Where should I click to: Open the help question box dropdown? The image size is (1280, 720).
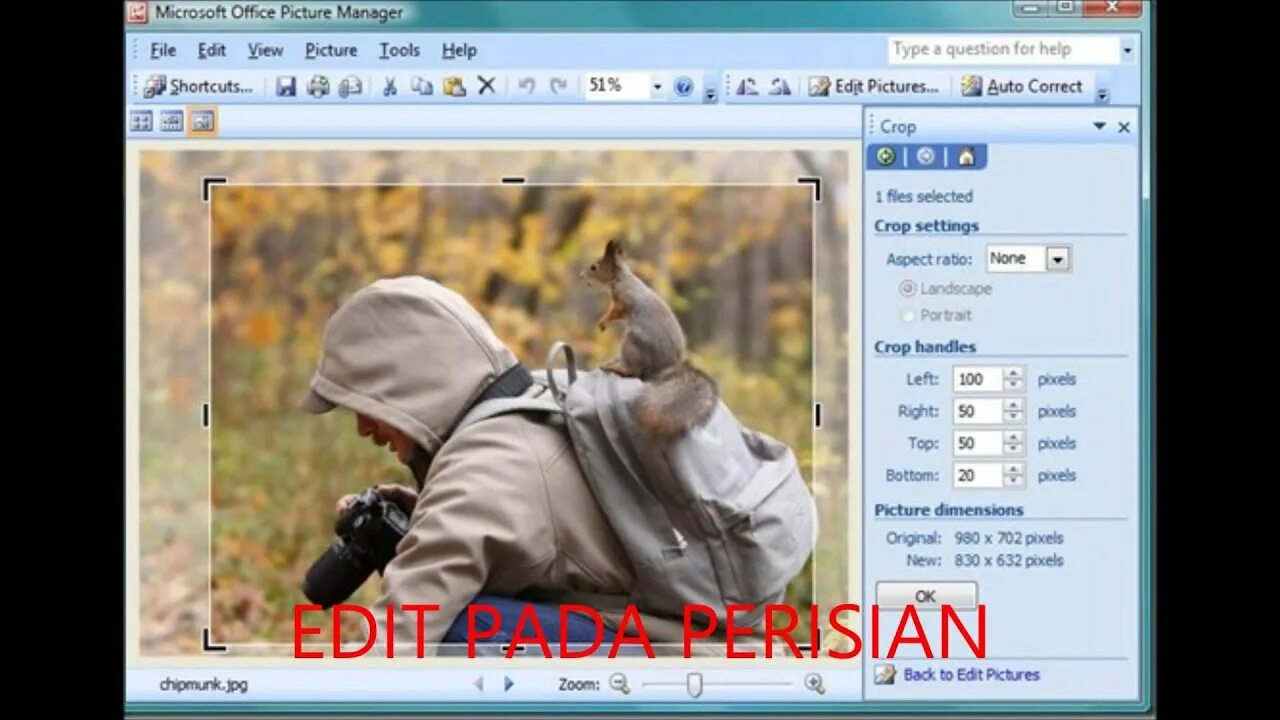point(1127,50)
